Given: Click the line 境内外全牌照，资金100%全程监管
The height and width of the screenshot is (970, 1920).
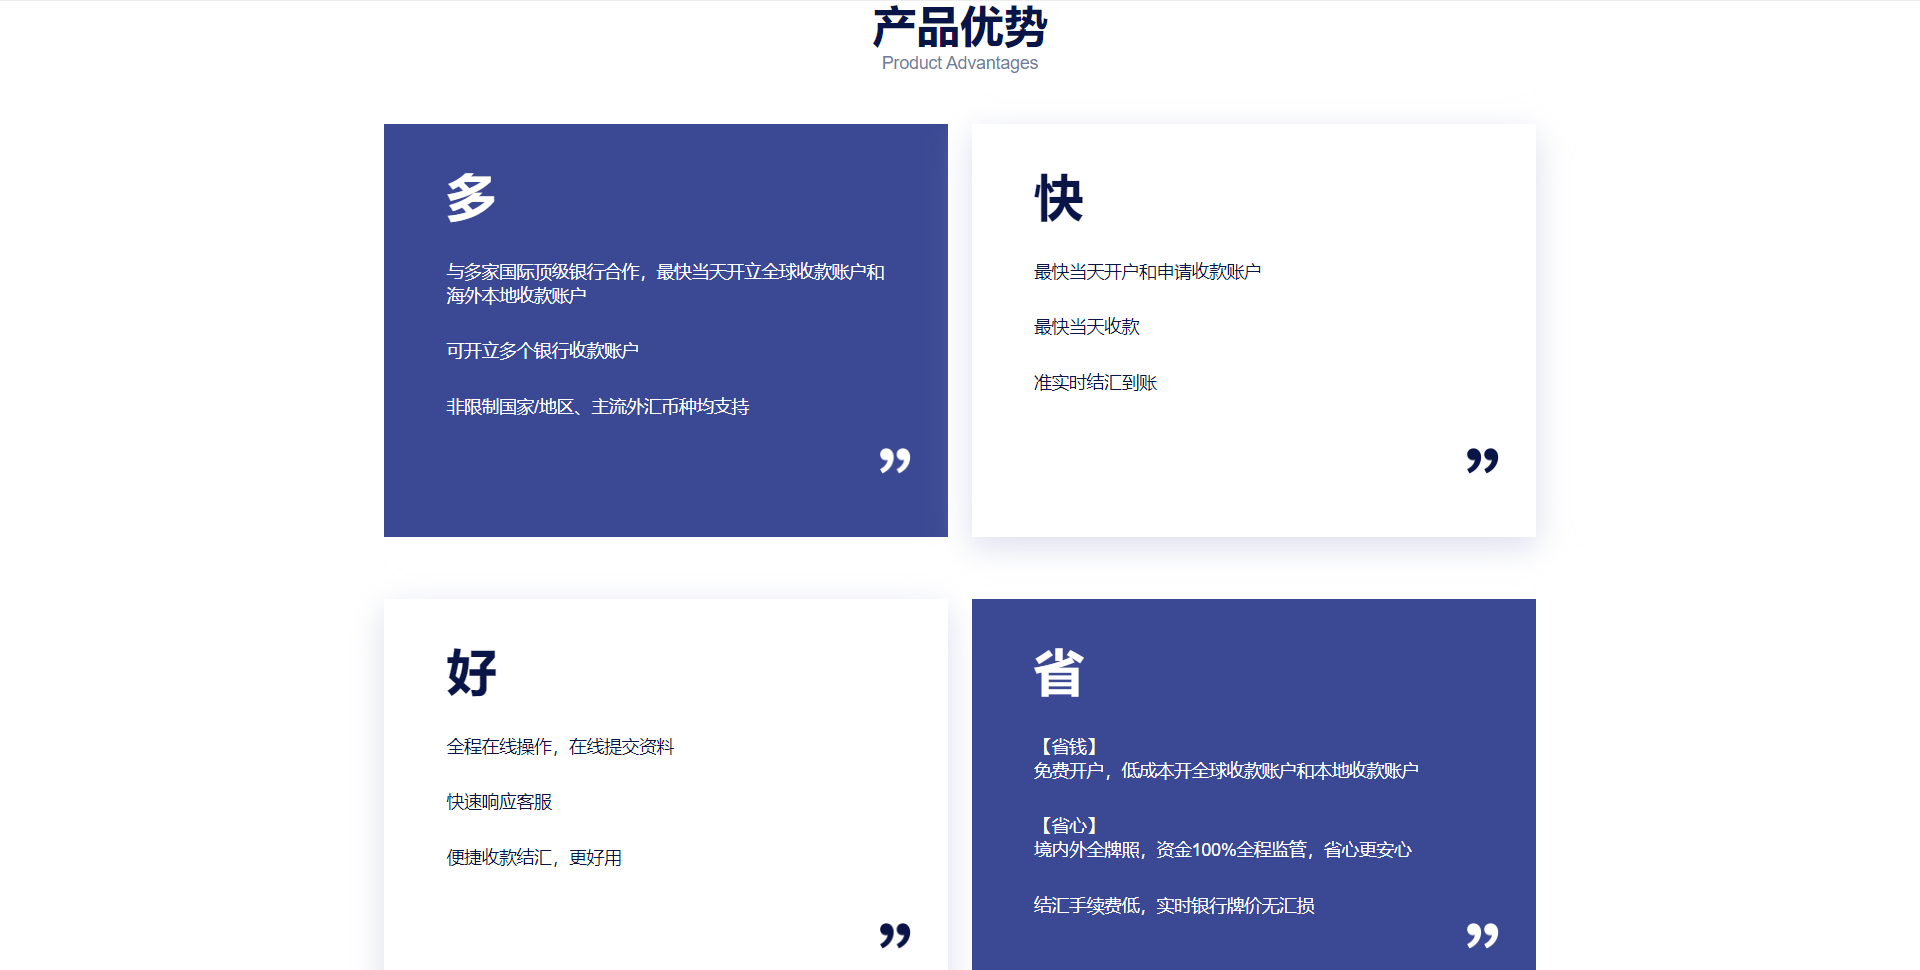Looking at the screenshot, I should (1170, 850).
